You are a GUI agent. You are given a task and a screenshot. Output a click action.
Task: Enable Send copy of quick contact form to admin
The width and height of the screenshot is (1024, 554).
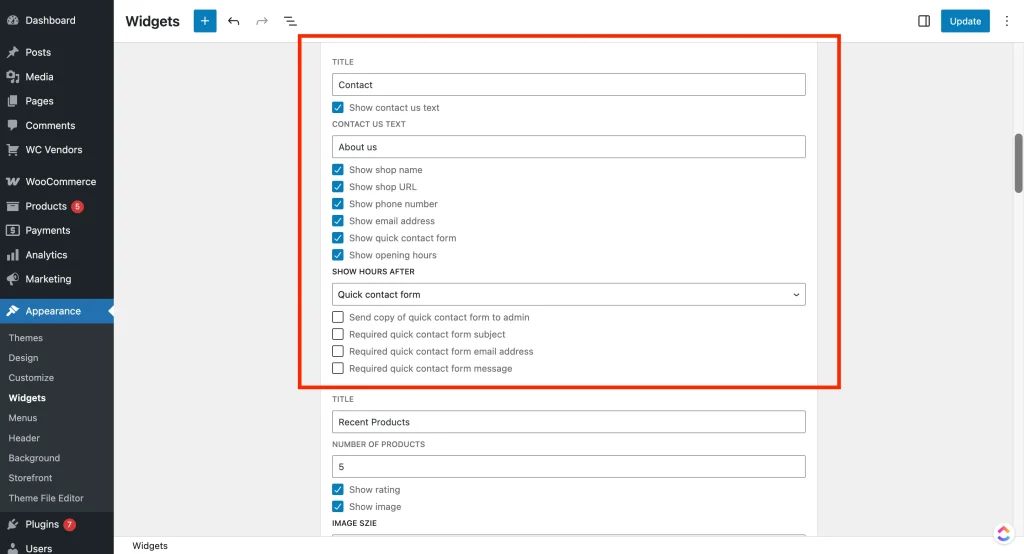point(338,317)
